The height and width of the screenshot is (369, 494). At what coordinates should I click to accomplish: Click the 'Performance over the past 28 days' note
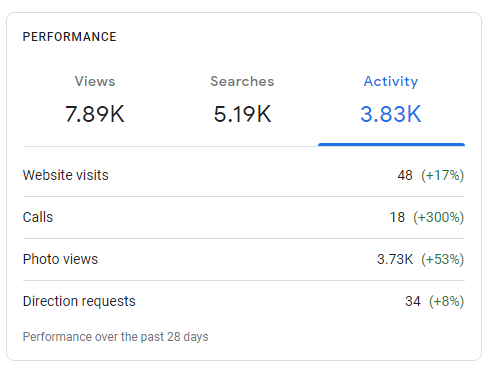pos(116,337)
